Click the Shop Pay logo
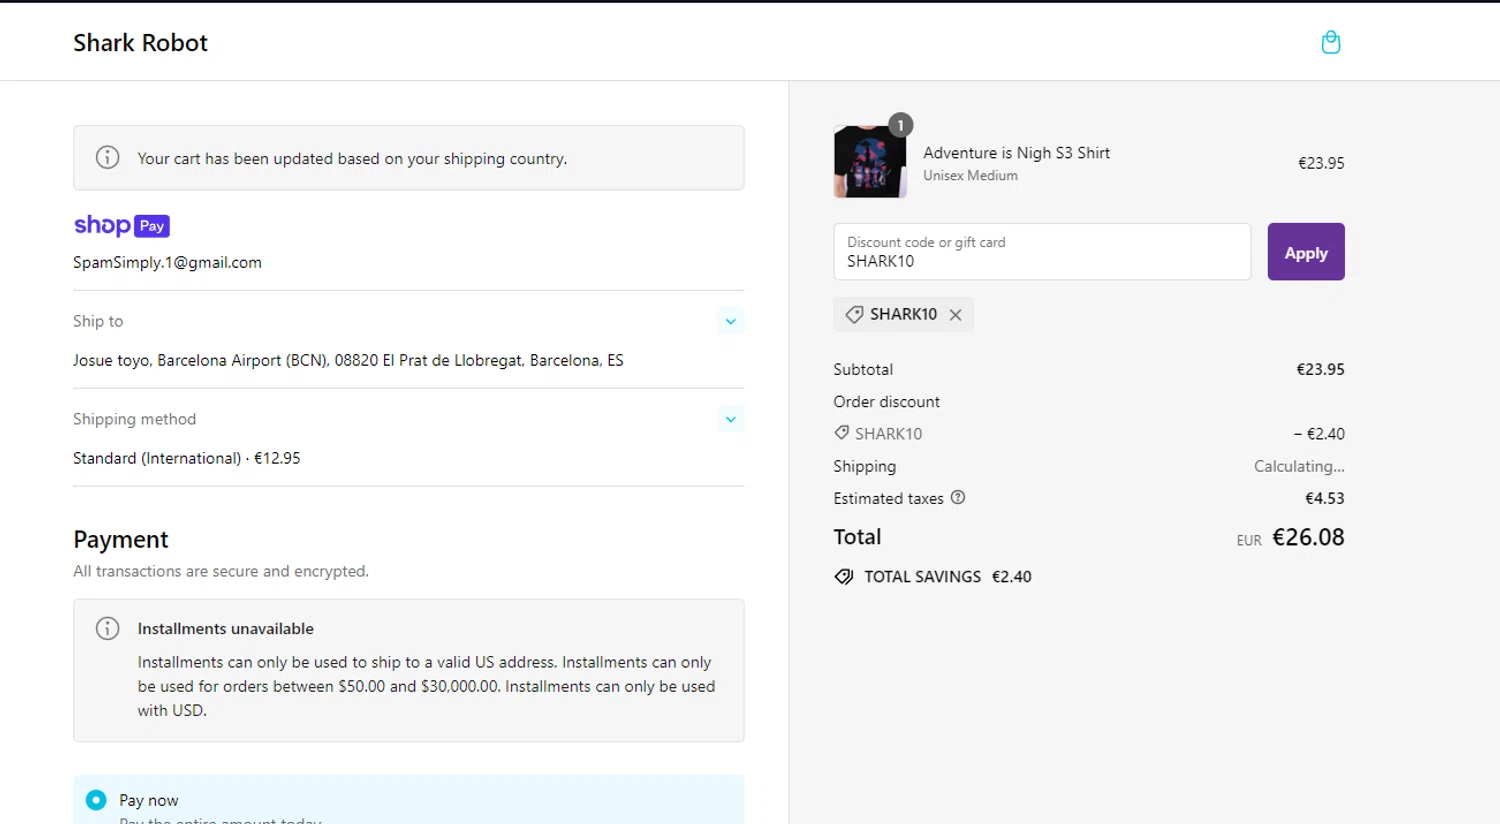The image size is (1500, 824). coord(121,226)
